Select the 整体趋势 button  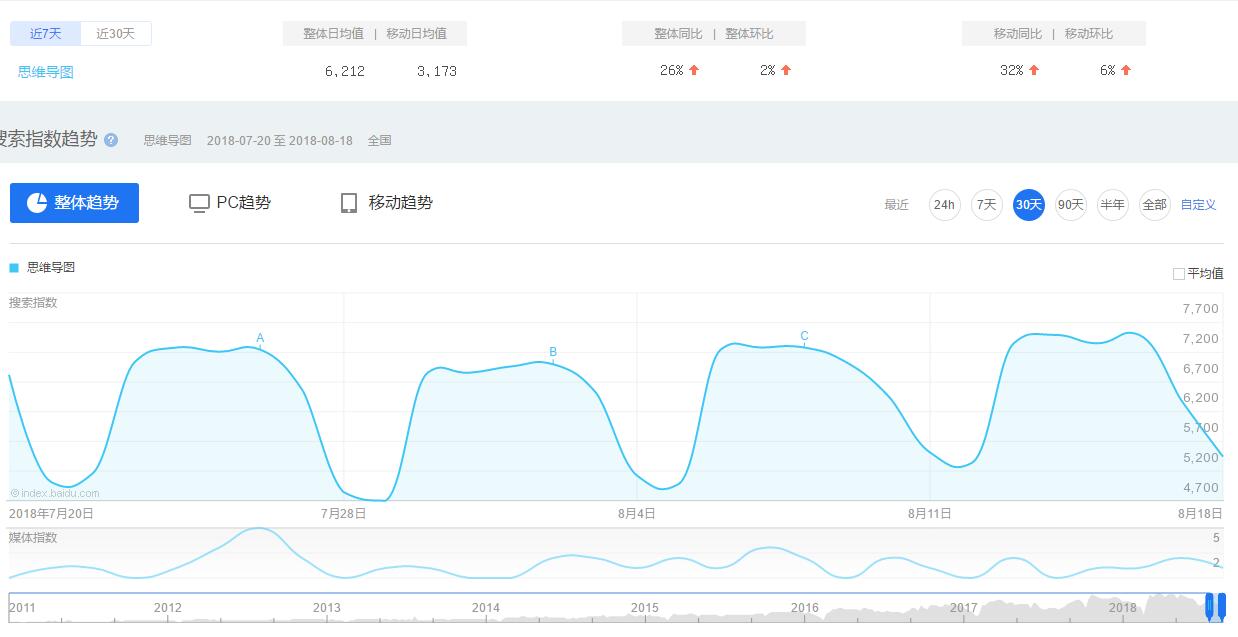coord(74,203)
